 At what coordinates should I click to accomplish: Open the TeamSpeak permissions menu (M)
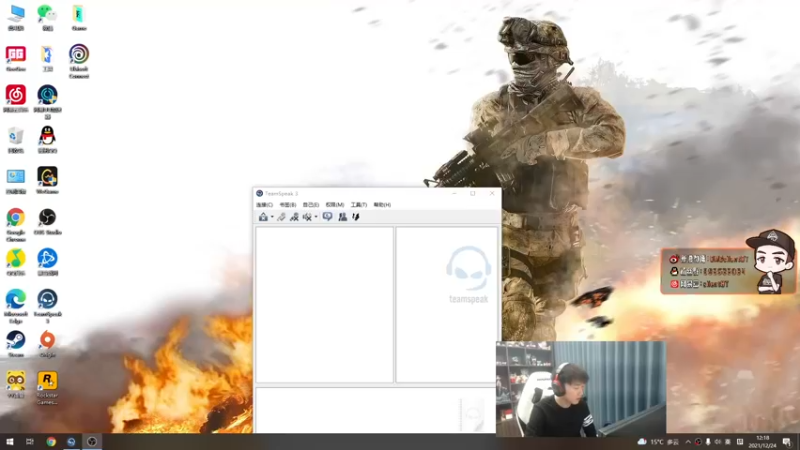coord(335,205)
